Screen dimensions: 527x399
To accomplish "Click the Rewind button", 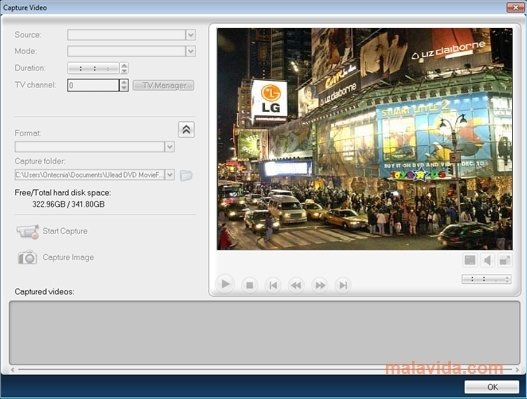I will tap(296, 285).
